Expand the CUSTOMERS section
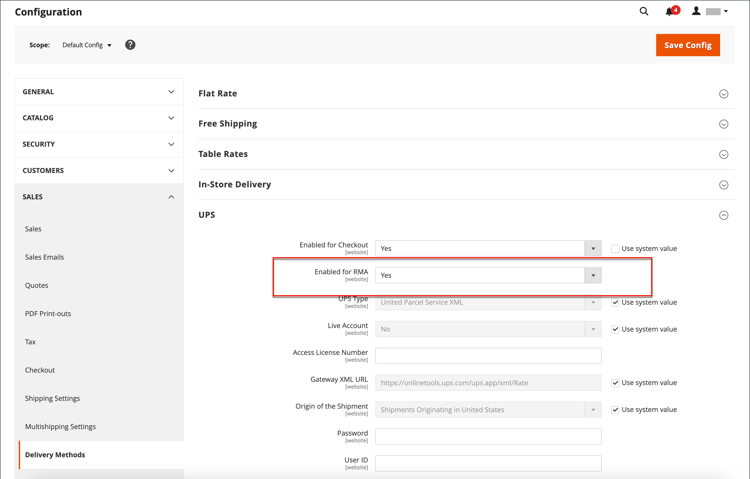 pyautogui.click(x=99, y=171)
